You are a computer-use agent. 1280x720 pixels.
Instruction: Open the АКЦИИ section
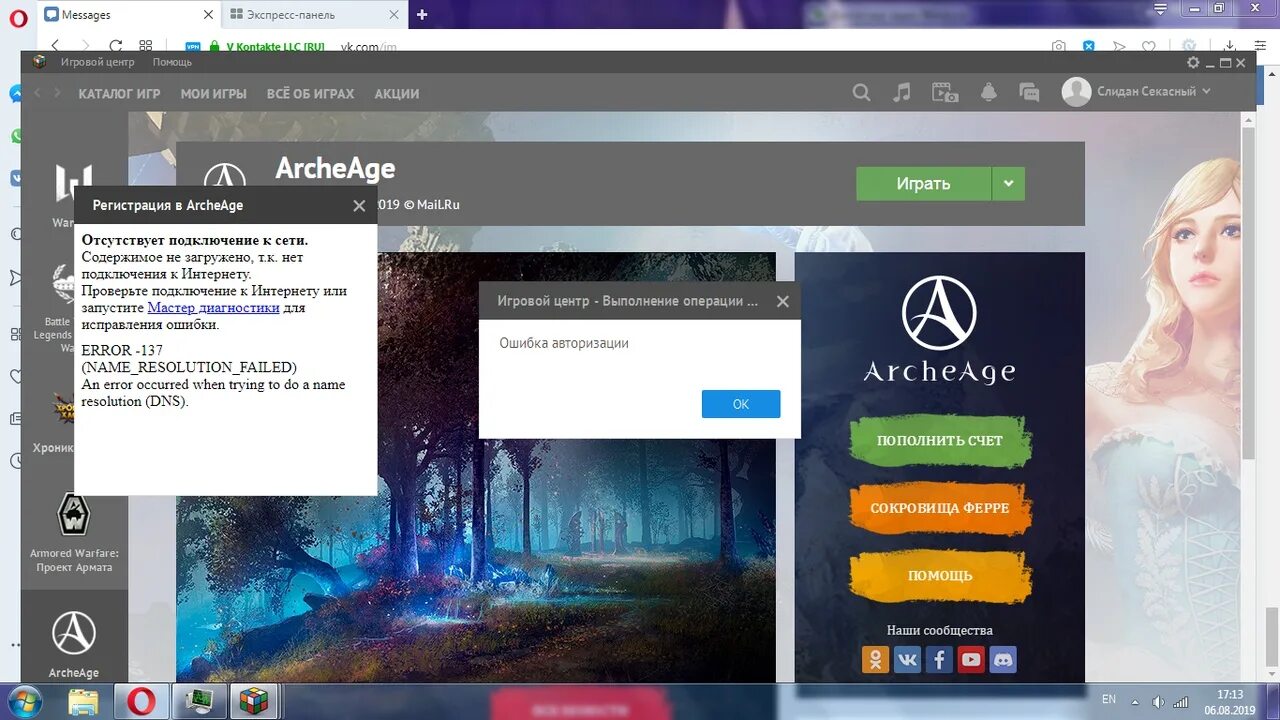coord(396,94)
